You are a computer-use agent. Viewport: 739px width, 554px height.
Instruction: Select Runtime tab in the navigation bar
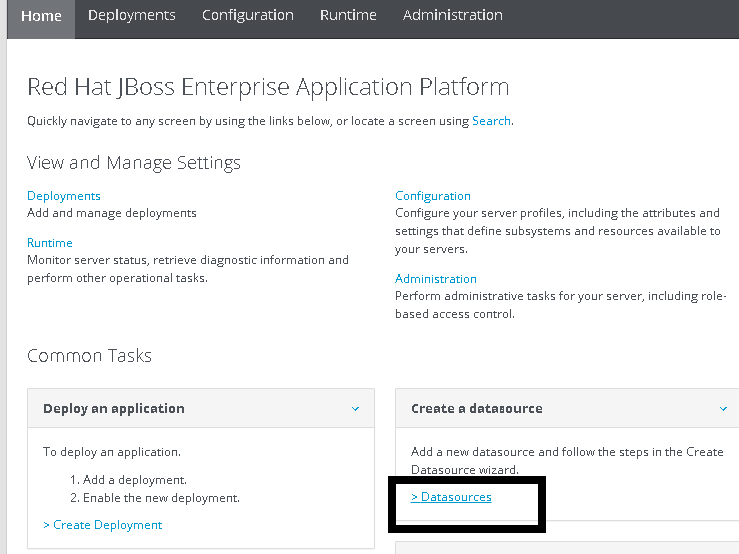pyautogui.click(x=348, y=16)
